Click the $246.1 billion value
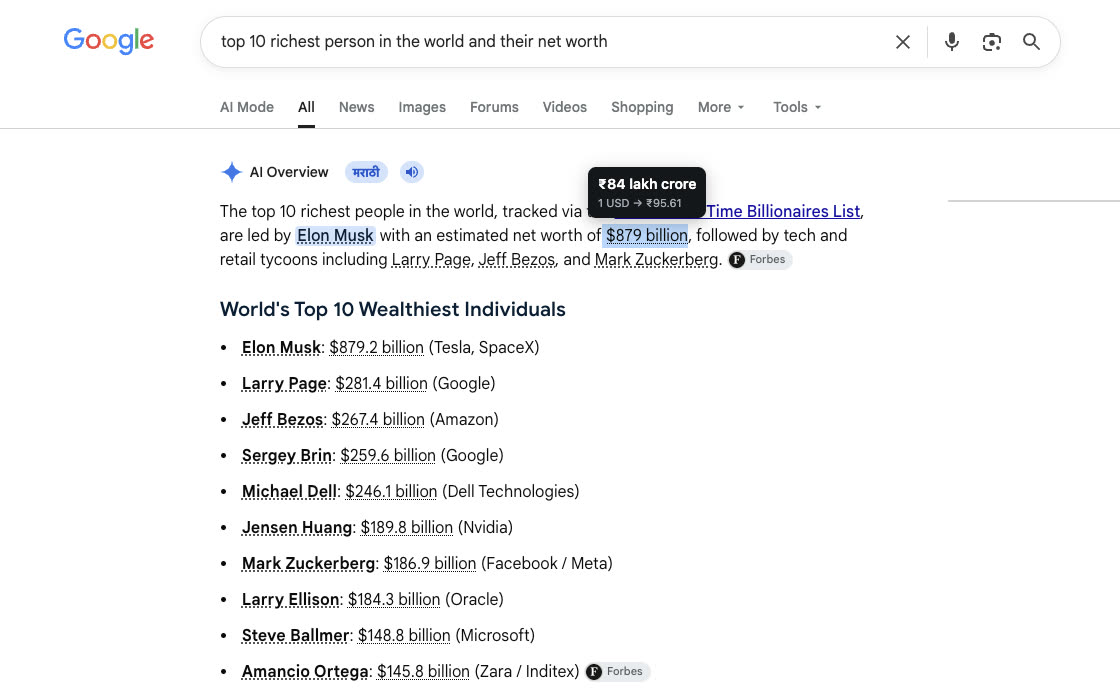 [x=391, y=491]
